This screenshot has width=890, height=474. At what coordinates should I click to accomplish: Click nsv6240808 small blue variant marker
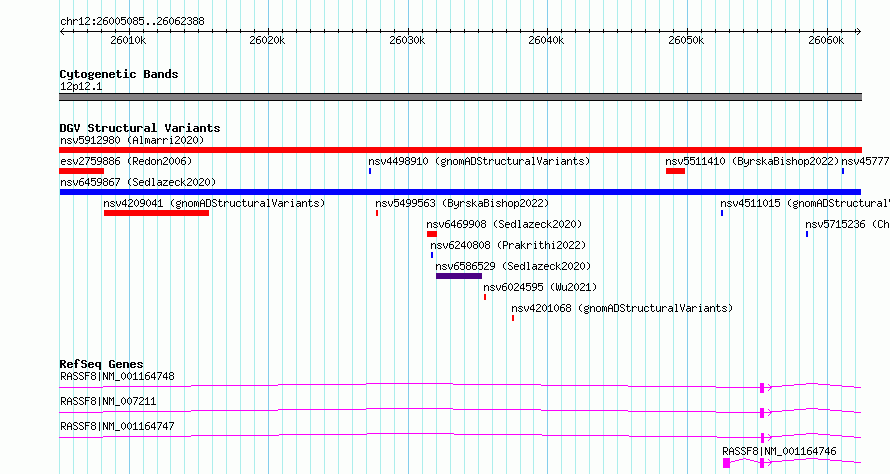pos(432,255)
